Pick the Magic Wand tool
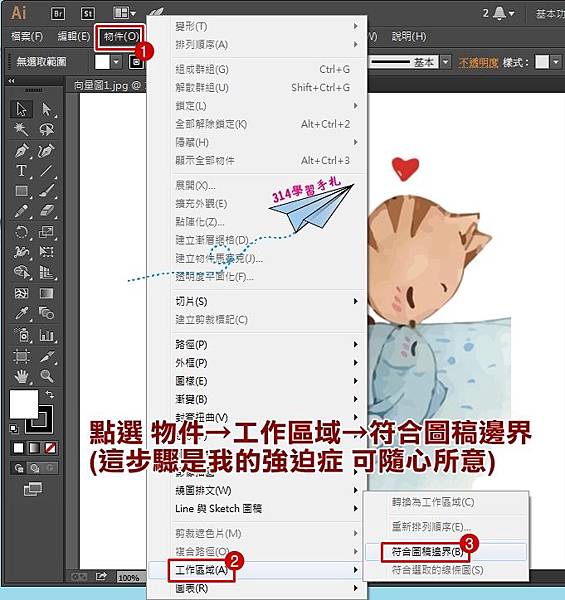 [x=21, y=129]
